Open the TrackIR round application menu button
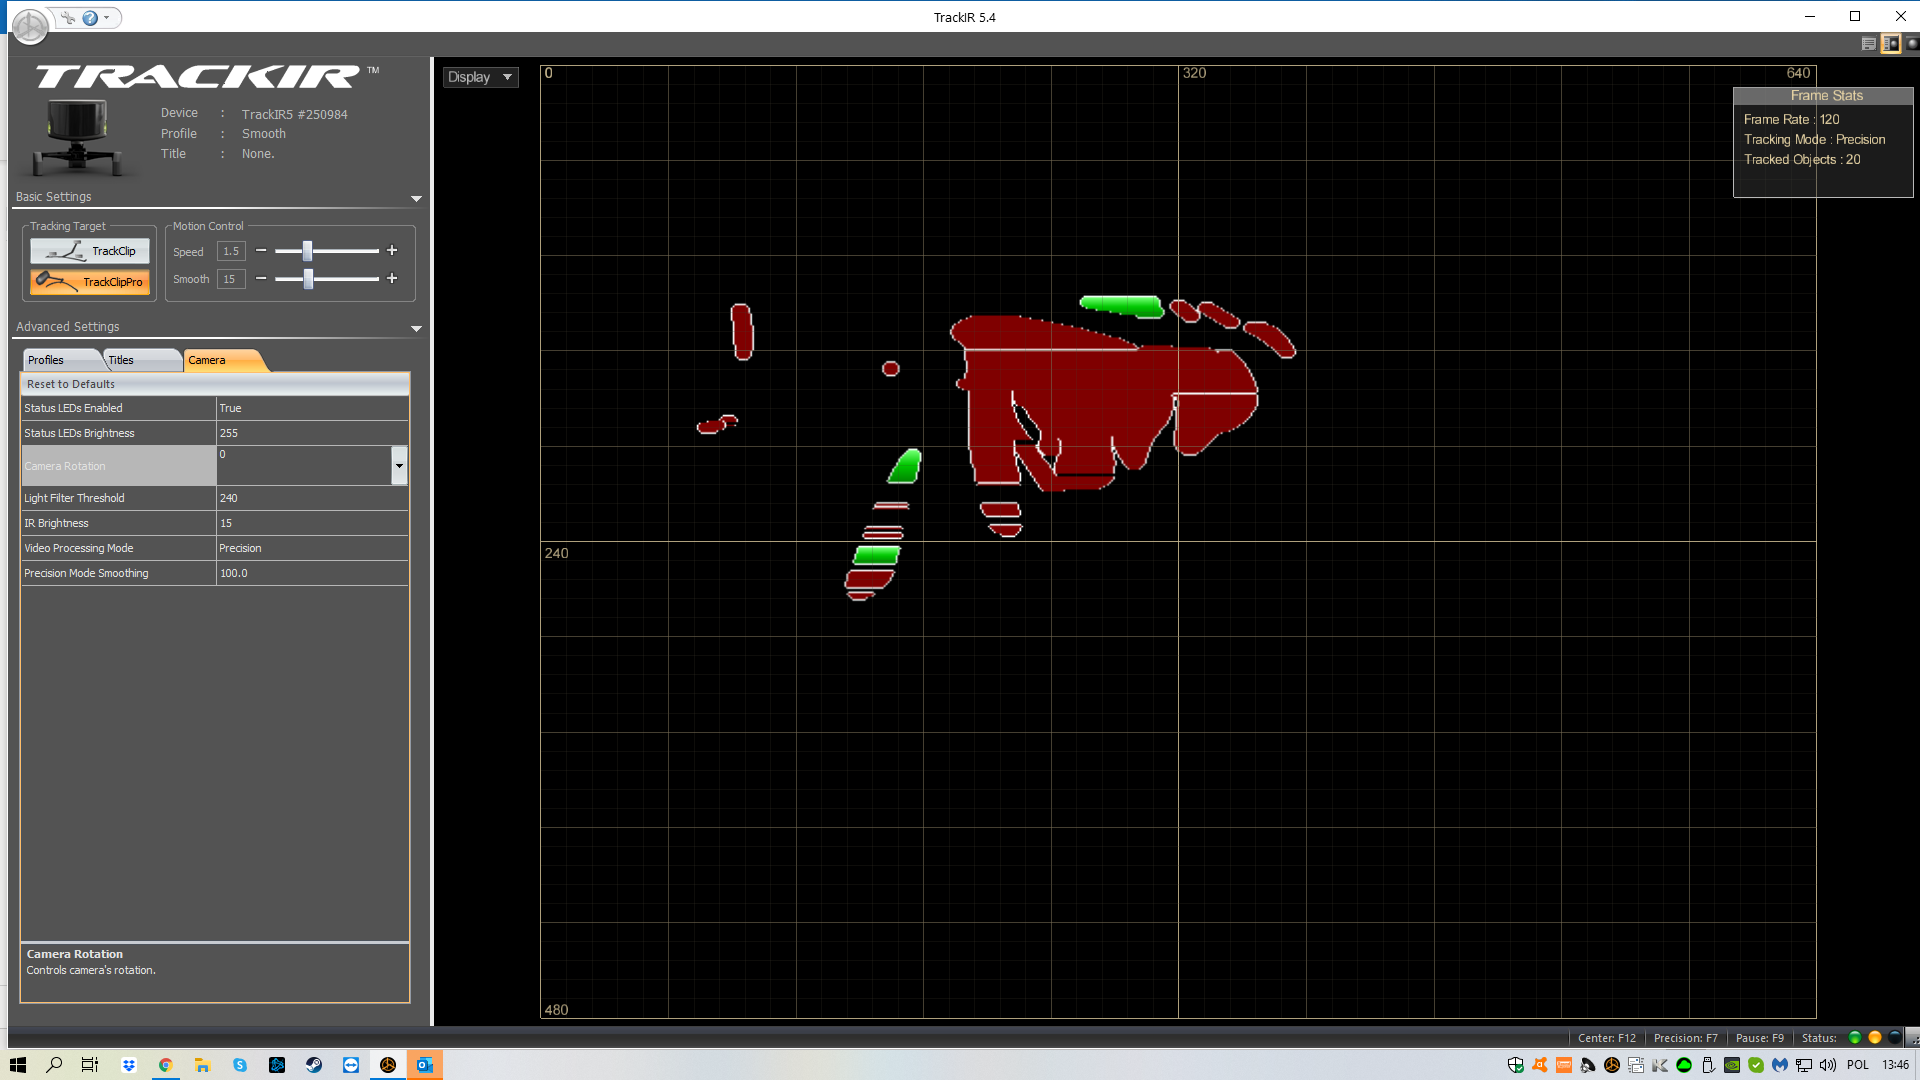 (30, 27)
